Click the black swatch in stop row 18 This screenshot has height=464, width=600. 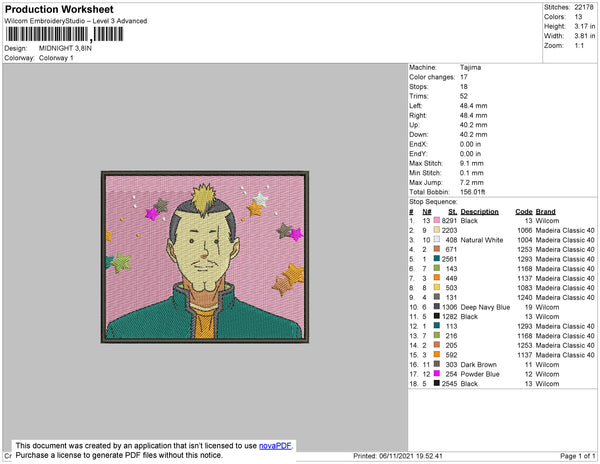437,383
